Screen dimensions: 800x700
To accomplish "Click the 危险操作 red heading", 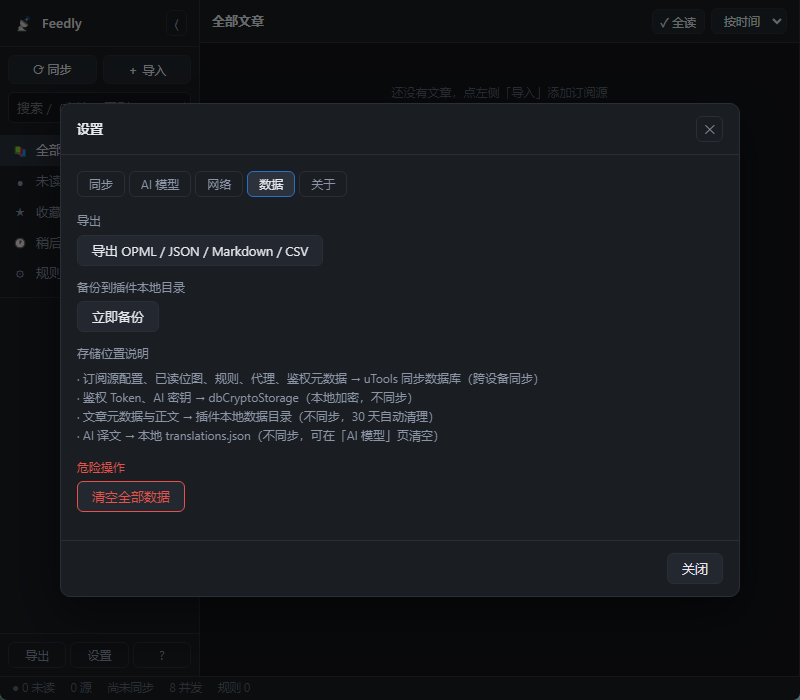I will point(101,467).
